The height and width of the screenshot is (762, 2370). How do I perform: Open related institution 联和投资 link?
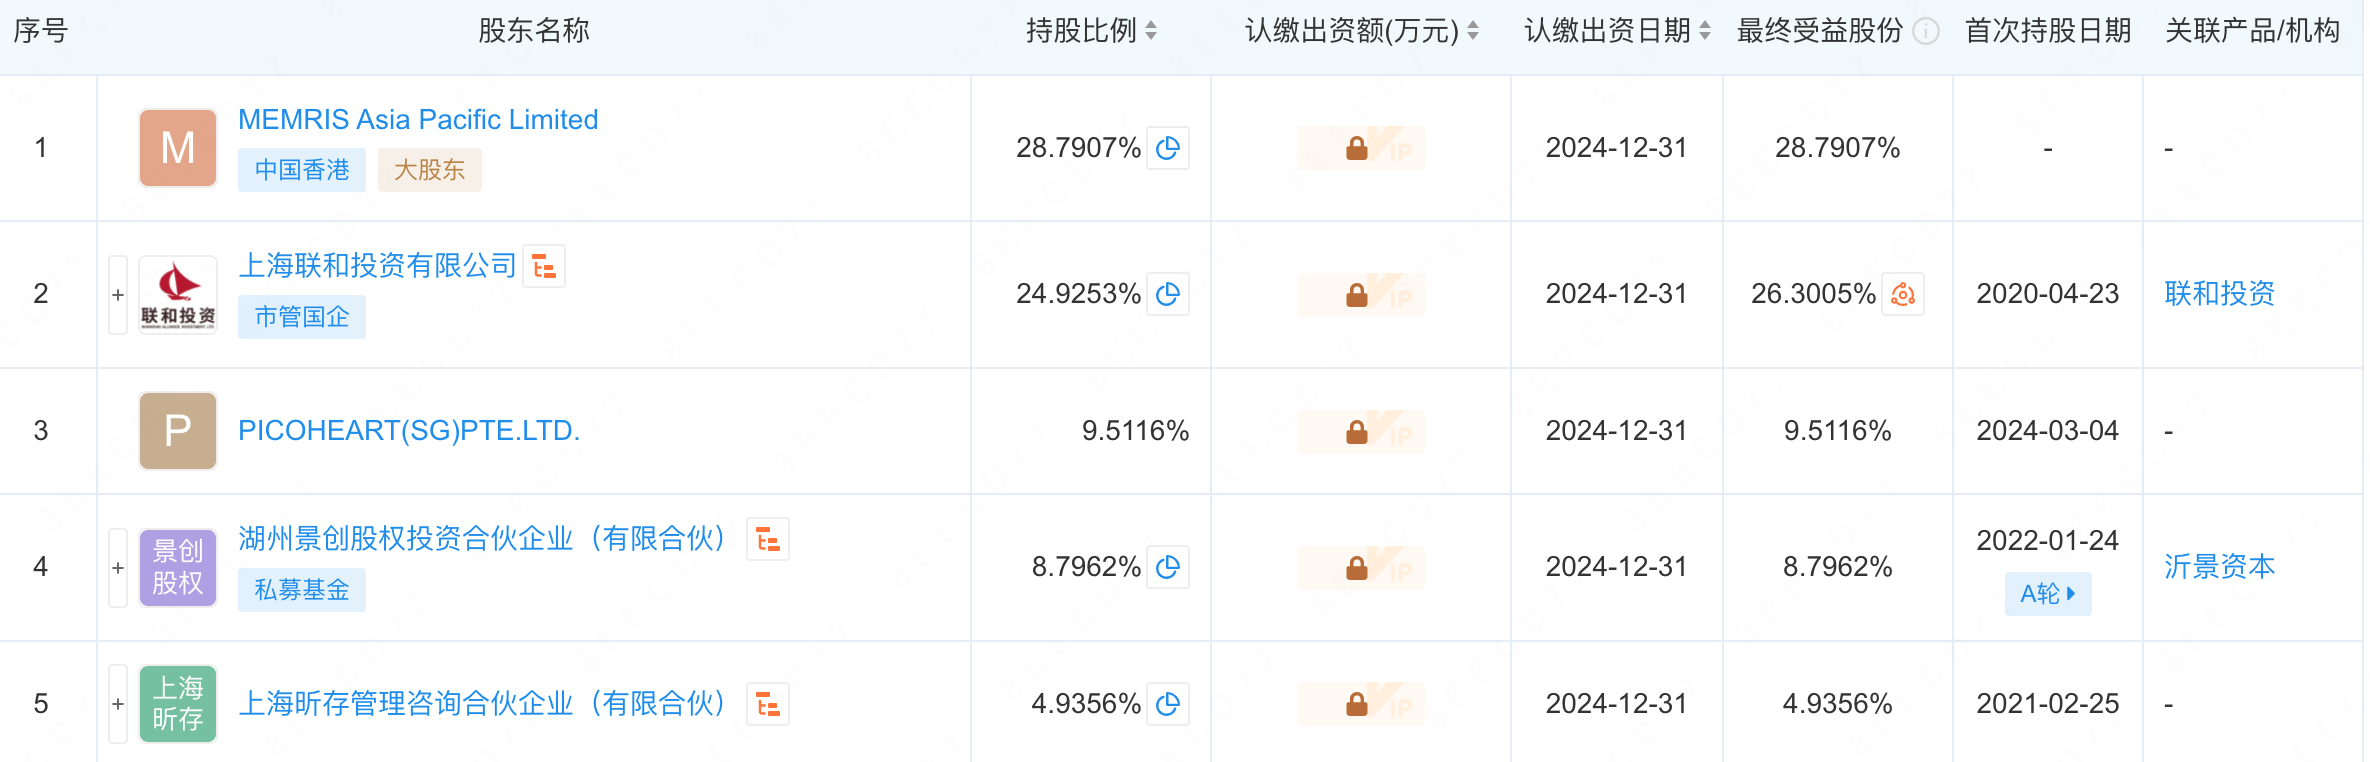click(x=2219, y=294)
